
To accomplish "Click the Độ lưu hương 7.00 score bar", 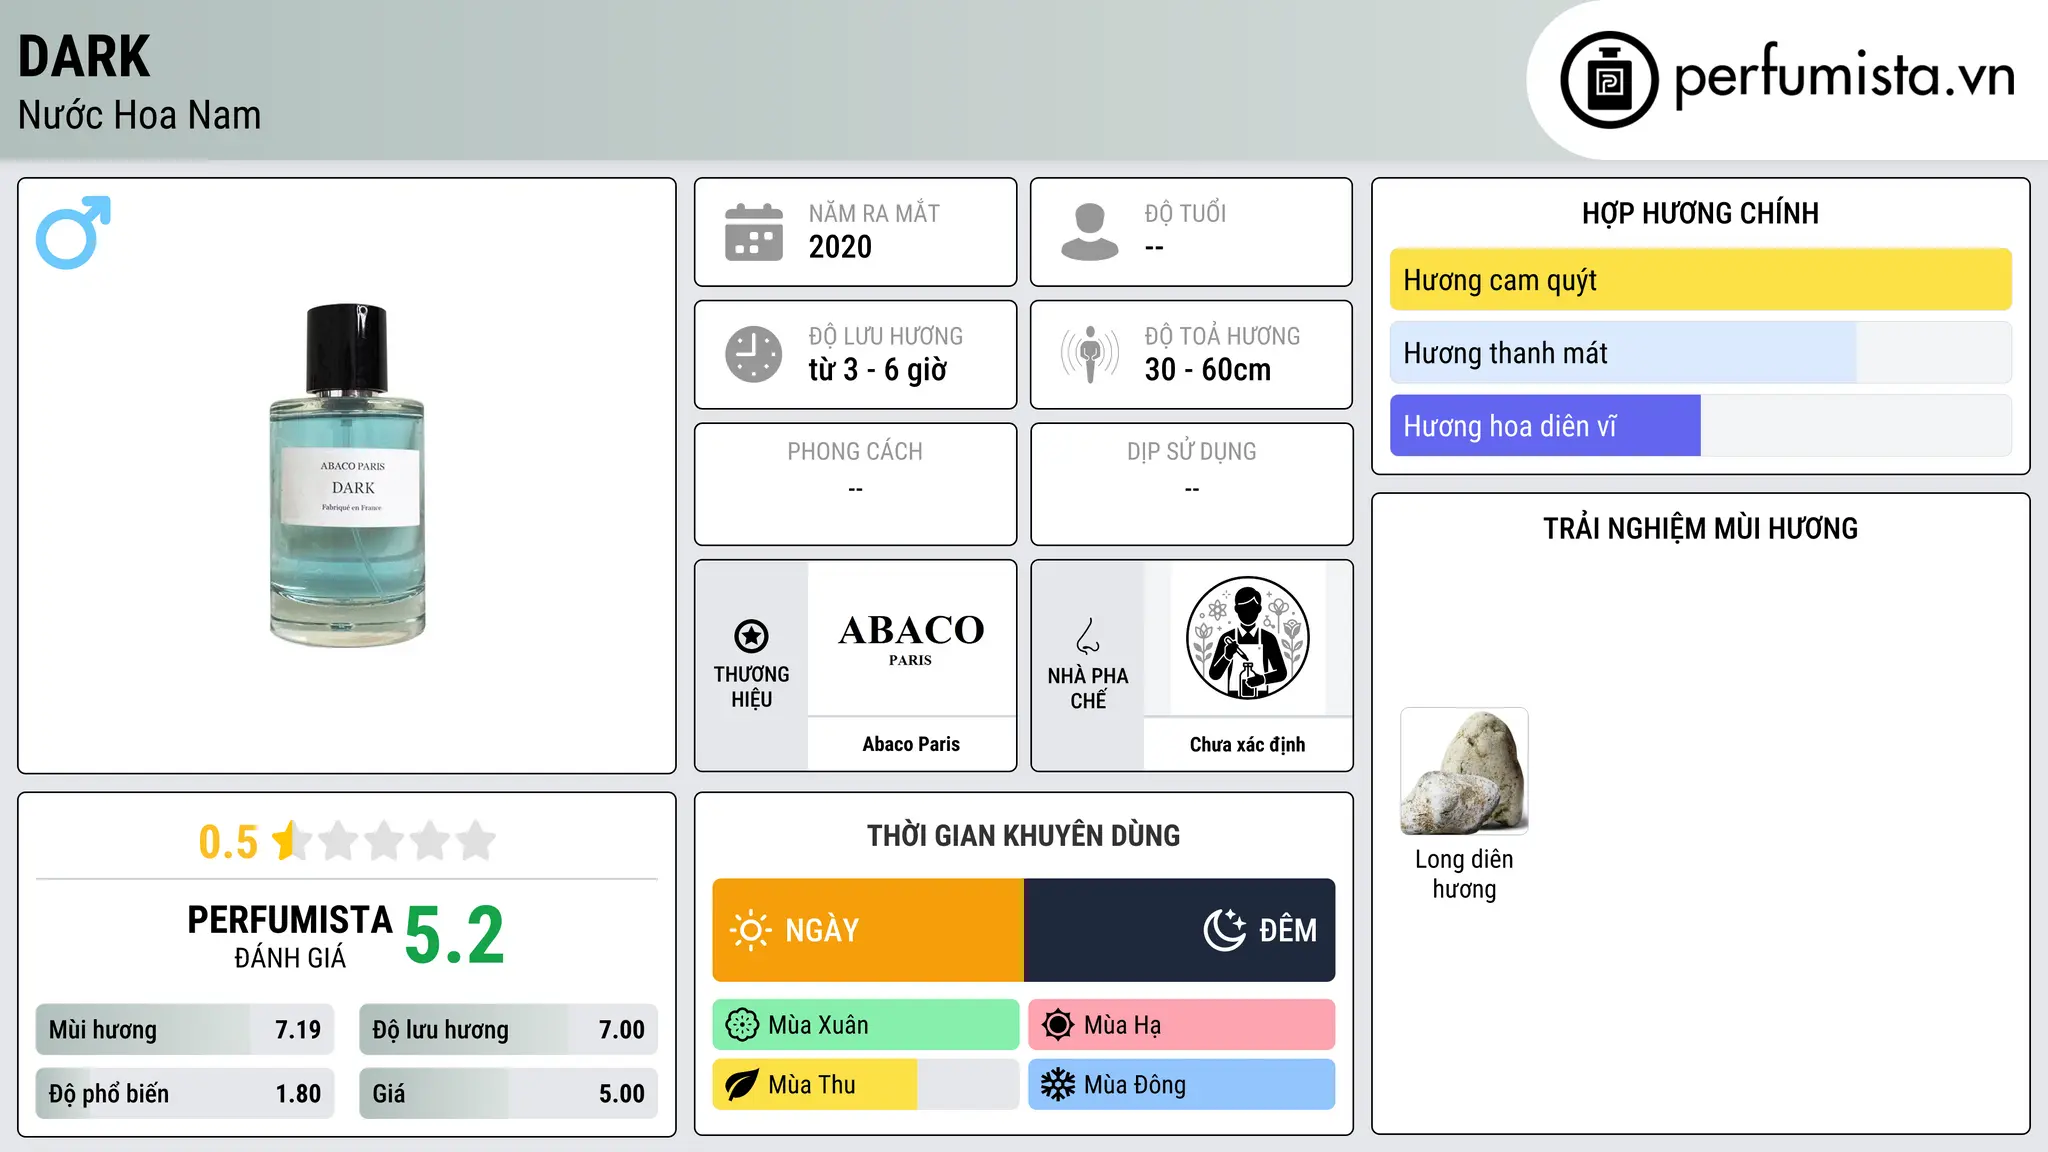I will tap(508, 1030).
